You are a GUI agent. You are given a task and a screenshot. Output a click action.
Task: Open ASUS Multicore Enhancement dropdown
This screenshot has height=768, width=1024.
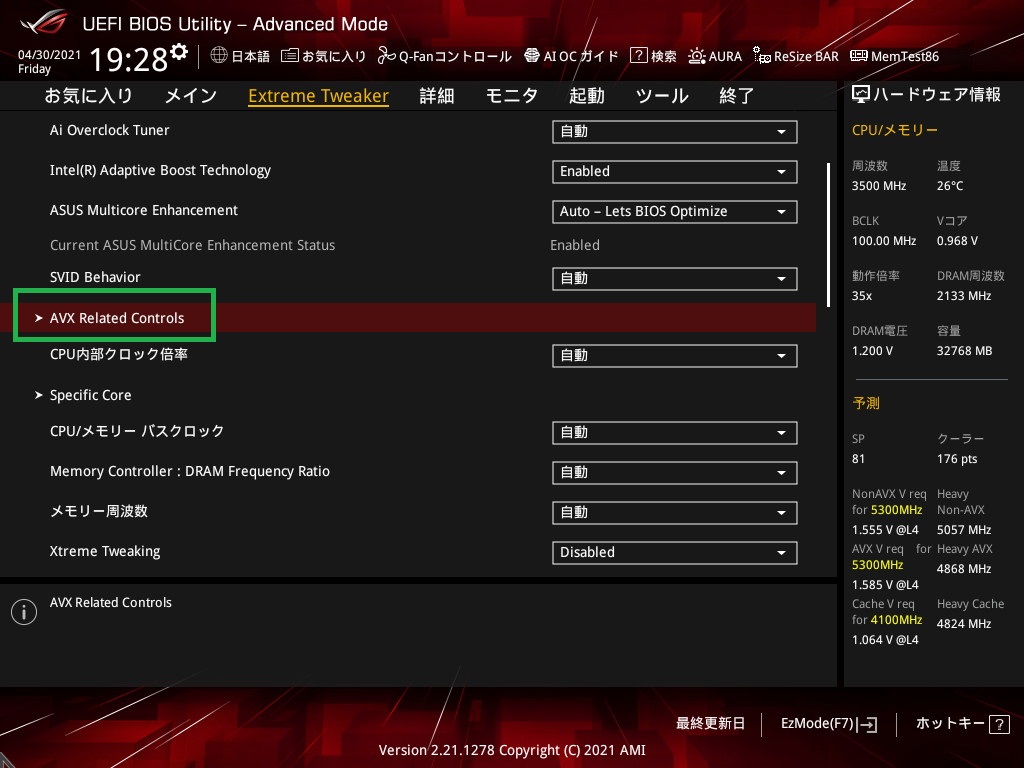click(x=675, y=212)
